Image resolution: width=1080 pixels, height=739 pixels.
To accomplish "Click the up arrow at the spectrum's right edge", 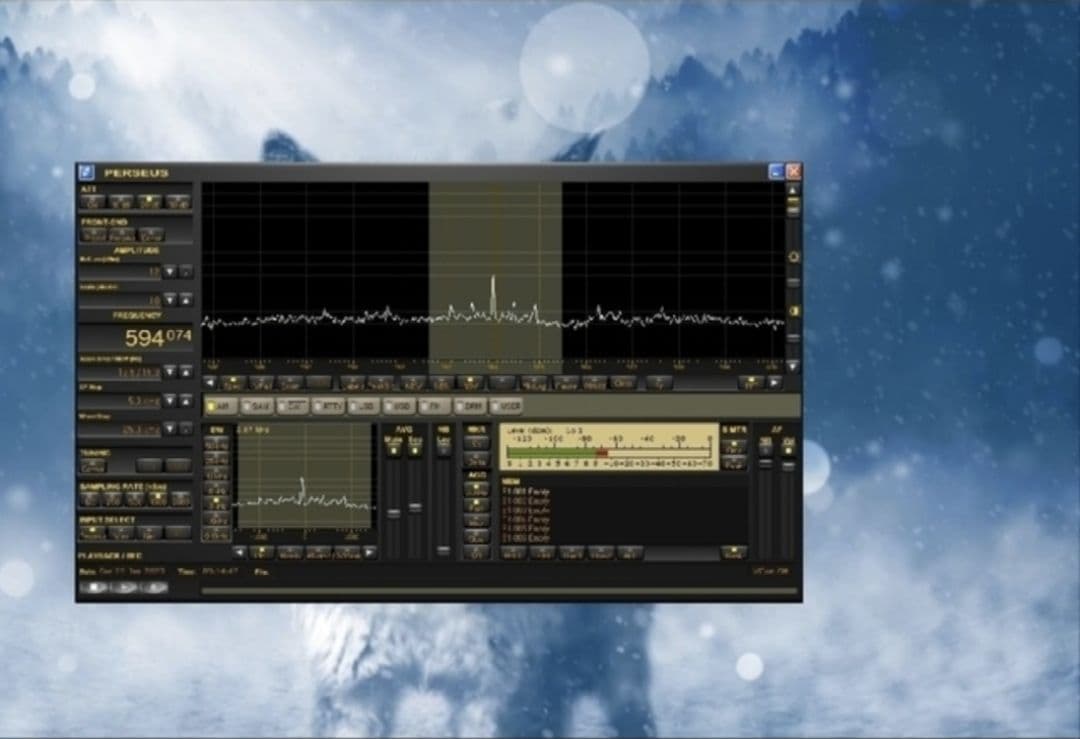I will [794, 189].
